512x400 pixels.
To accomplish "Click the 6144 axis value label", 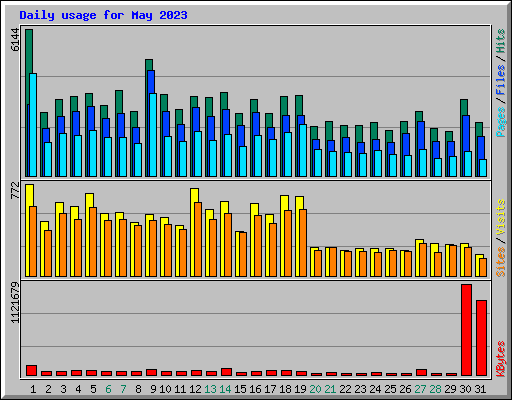I will (x=15, y=40).
